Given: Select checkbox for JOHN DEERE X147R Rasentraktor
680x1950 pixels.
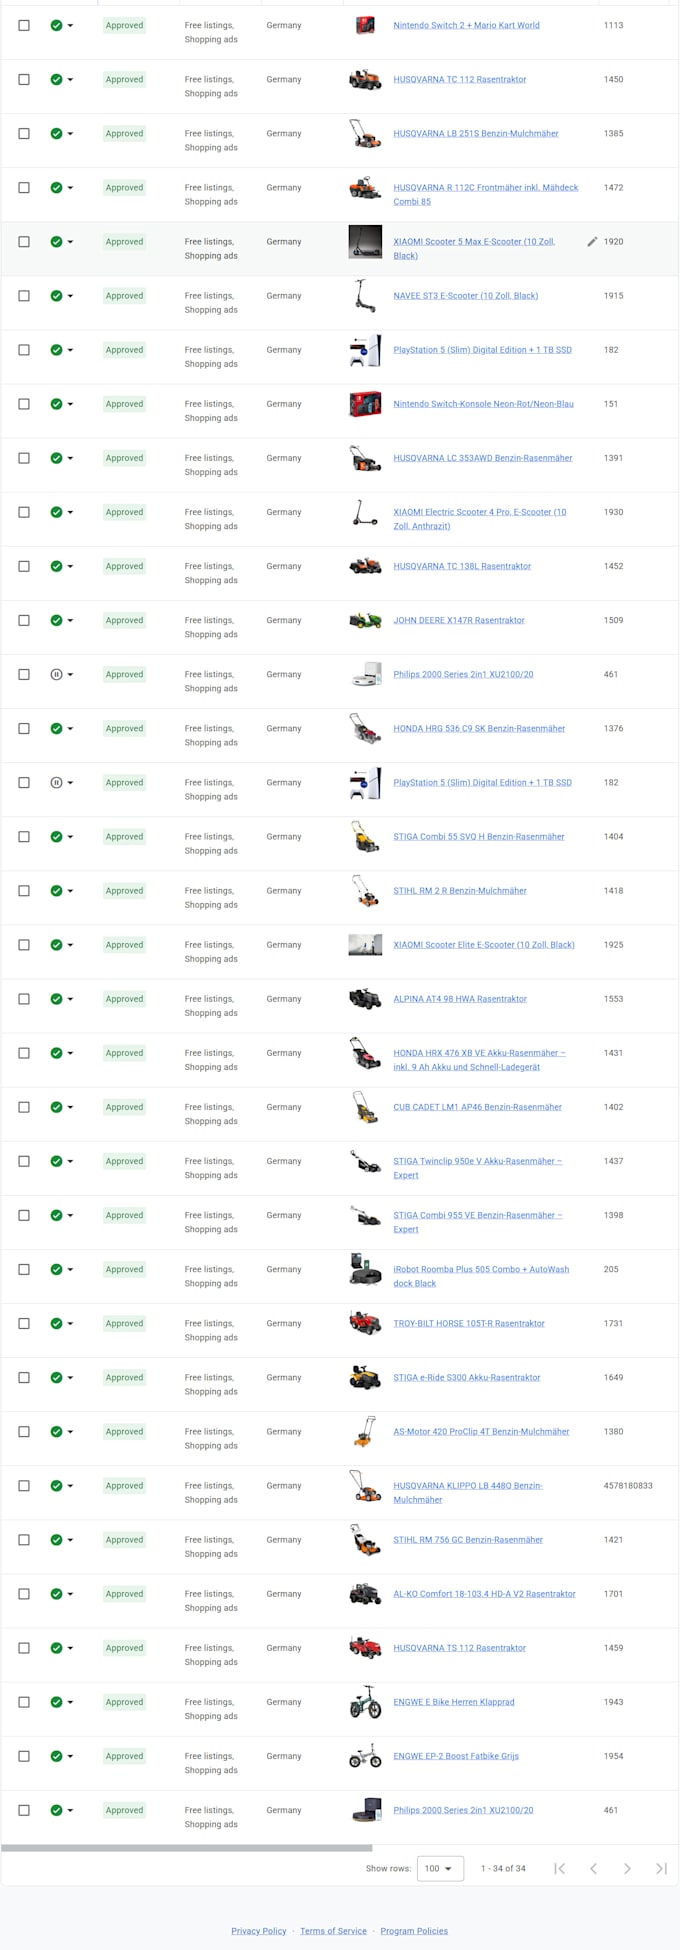Looking at the screenshot, I should point(24,620).
